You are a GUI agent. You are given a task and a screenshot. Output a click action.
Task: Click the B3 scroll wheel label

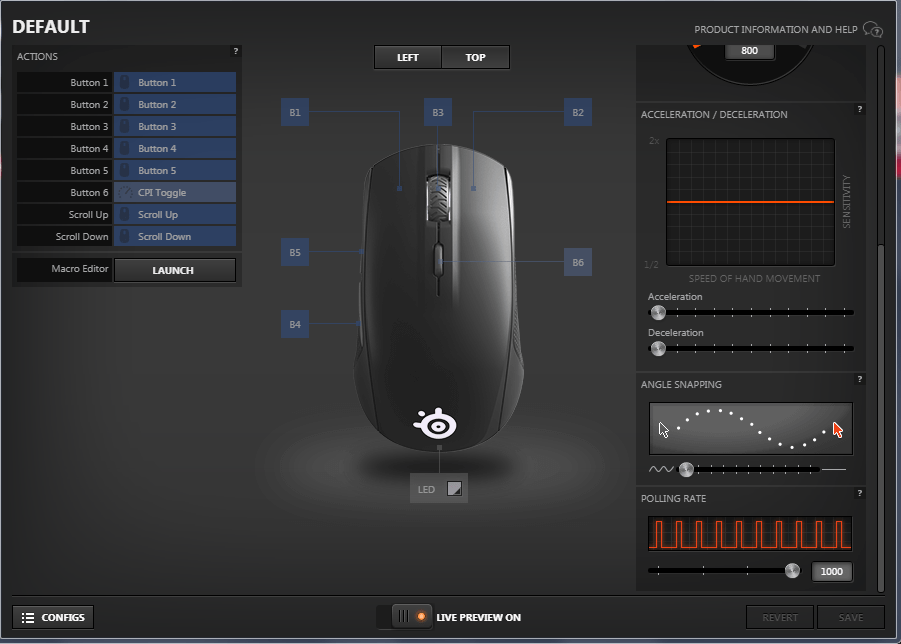click(438, 113)
